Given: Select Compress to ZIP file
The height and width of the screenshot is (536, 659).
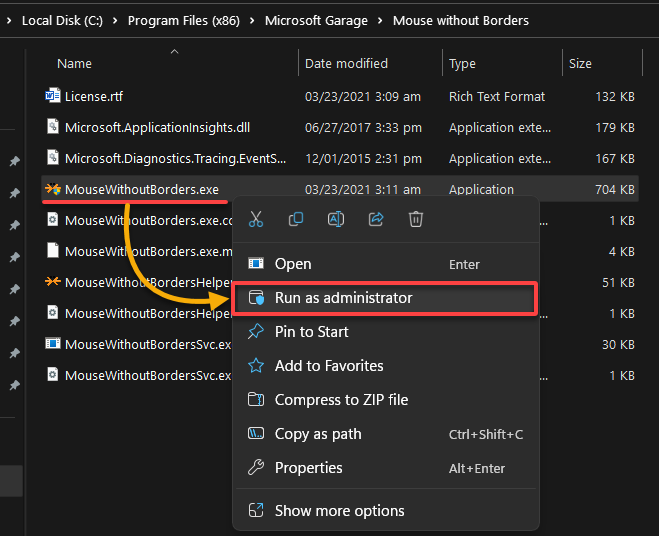Looking at the screenshot, I should 385,400.
